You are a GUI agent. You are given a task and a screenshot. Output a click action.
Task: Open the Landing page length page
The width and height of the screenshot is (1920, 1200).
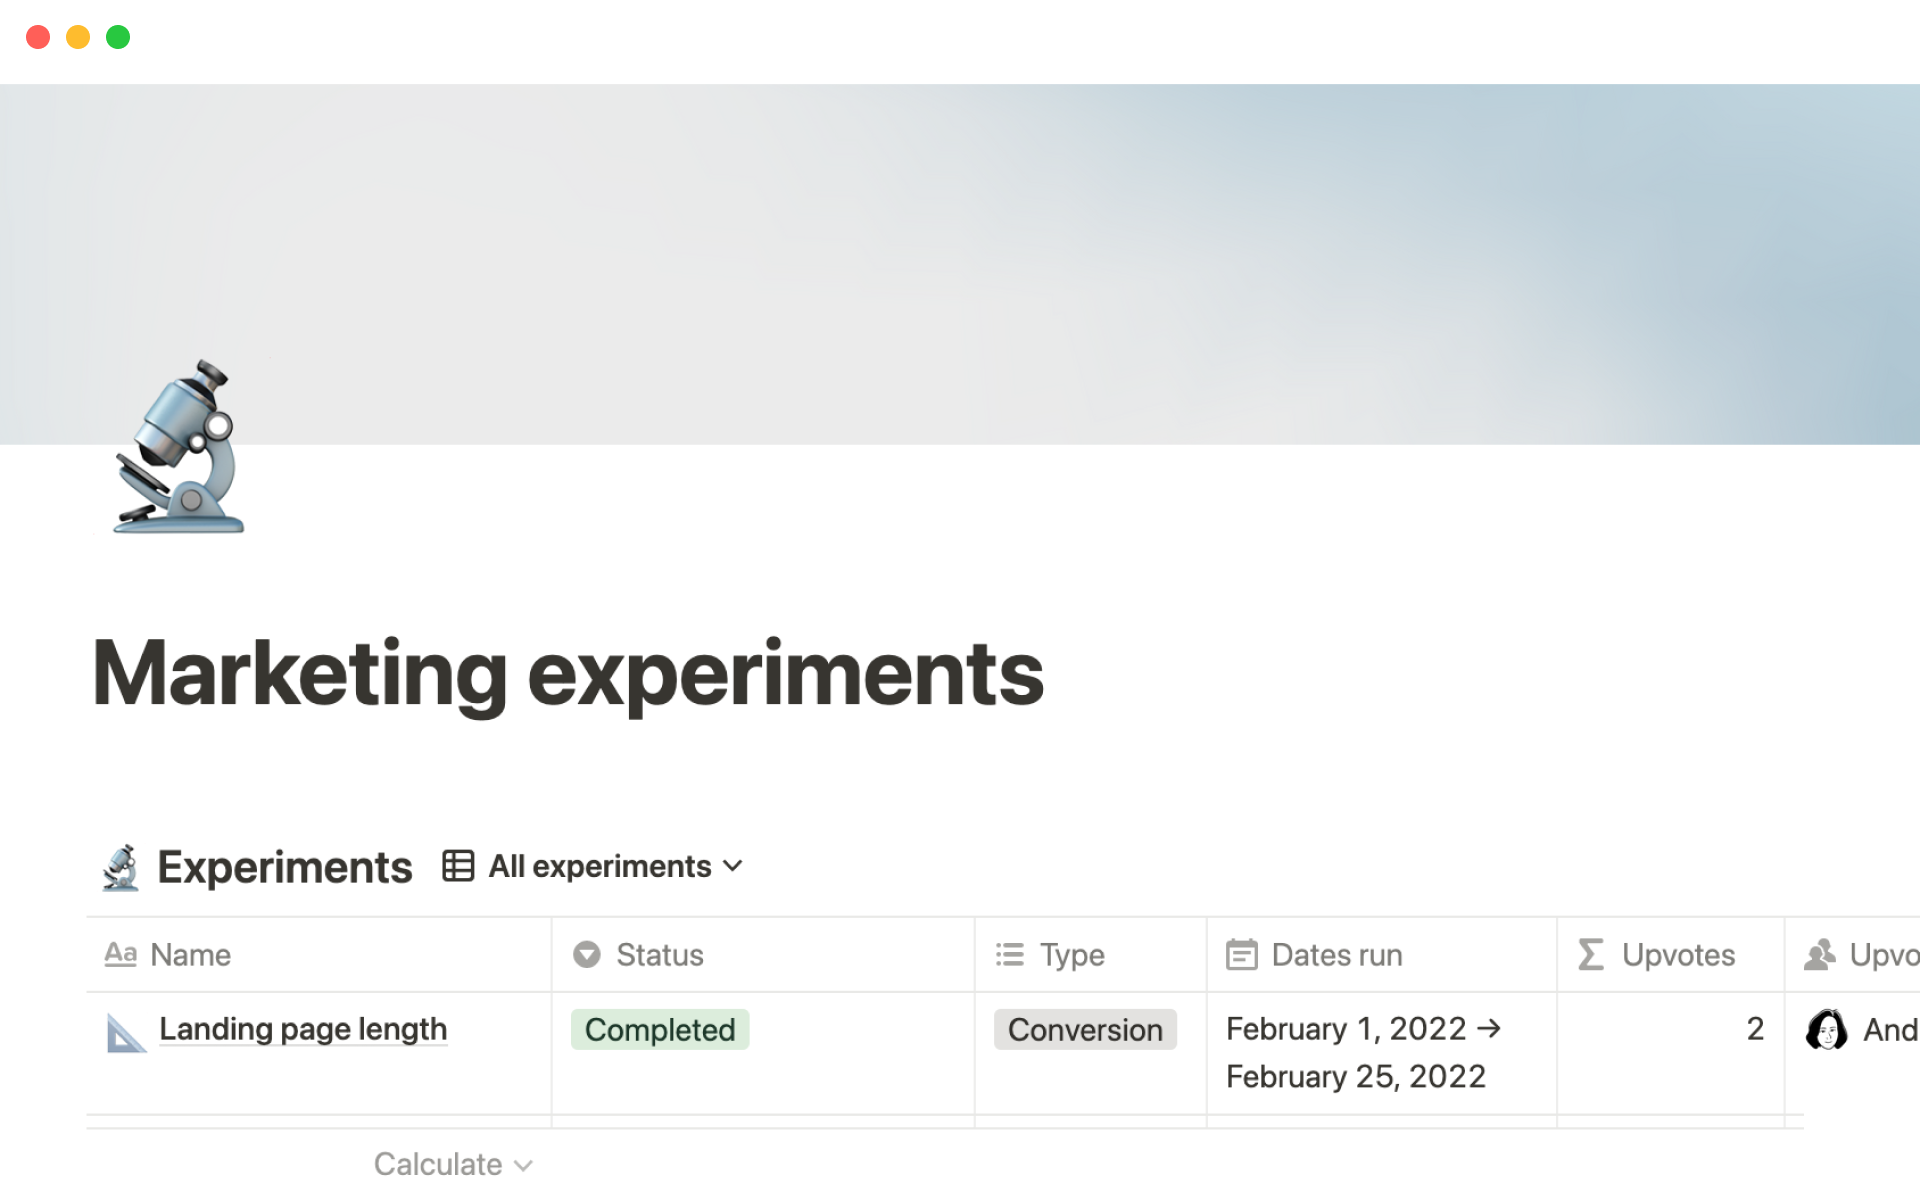pos(303,1029)
